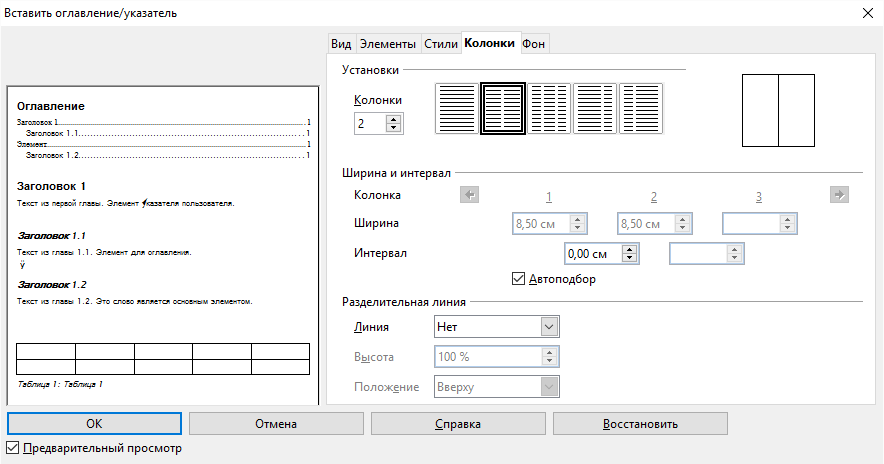
Task: Pick two columns with wider right preset
Action: (641, 108)
